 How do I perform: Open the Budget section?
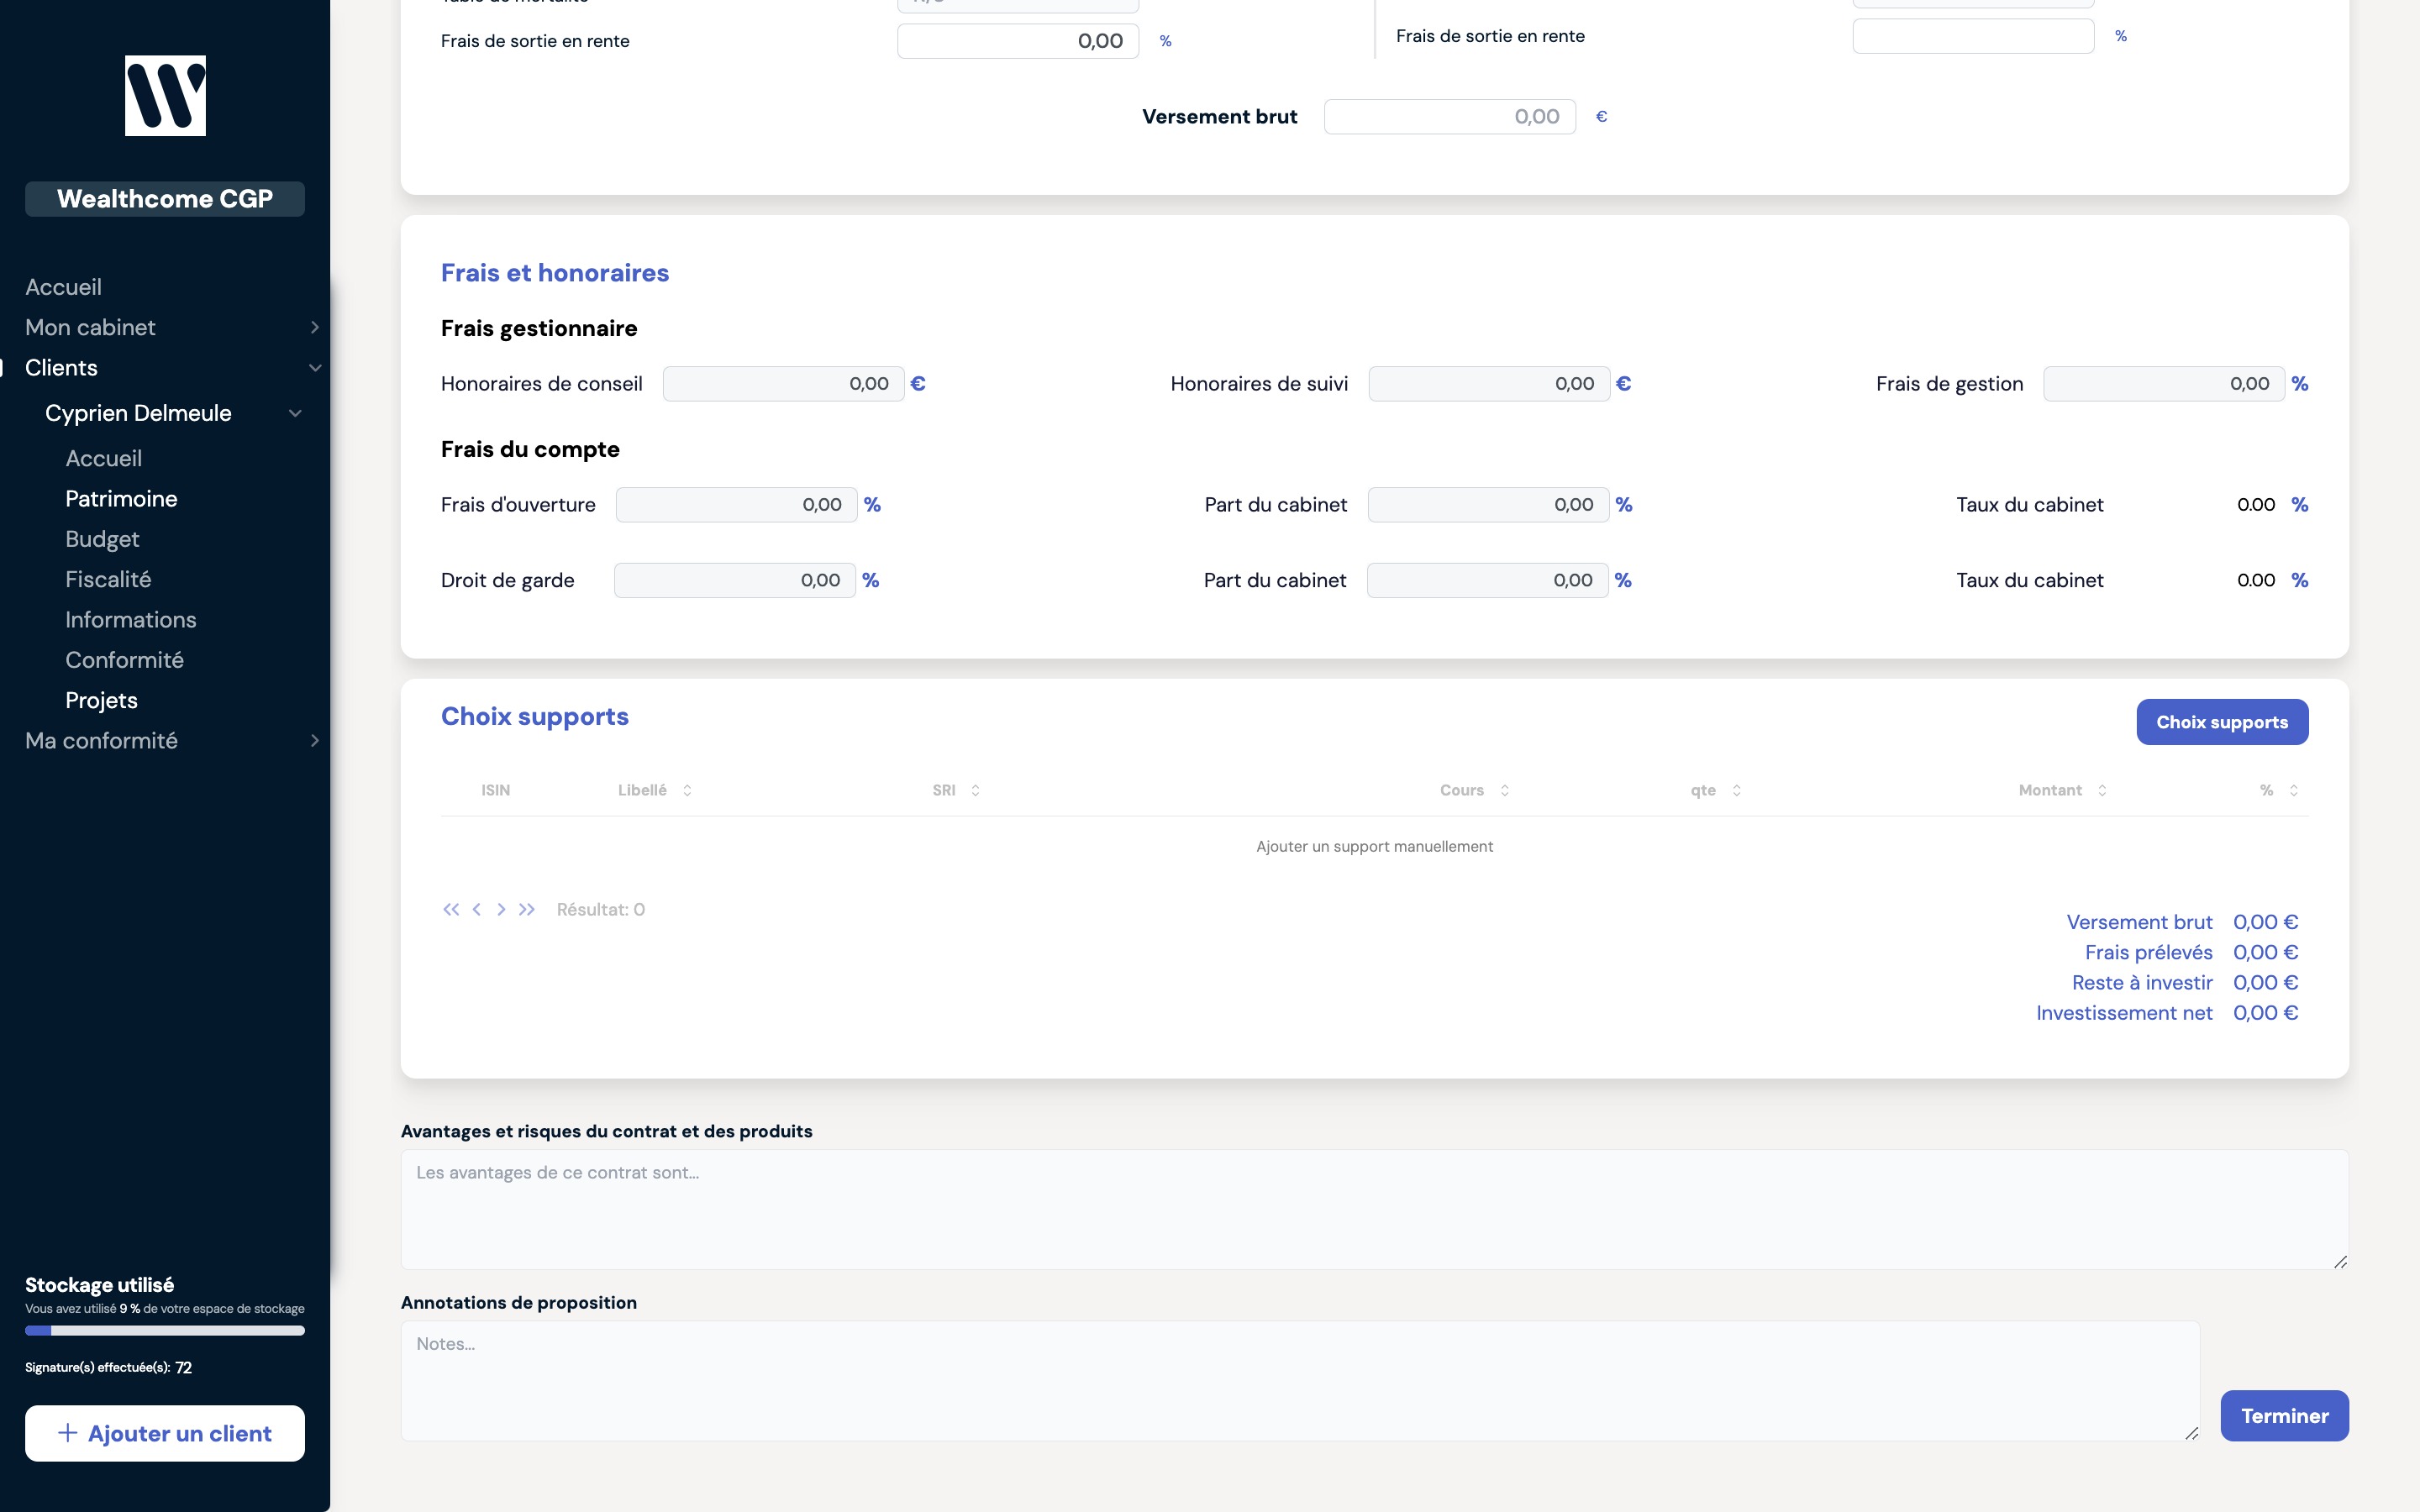tap(102, 539)
